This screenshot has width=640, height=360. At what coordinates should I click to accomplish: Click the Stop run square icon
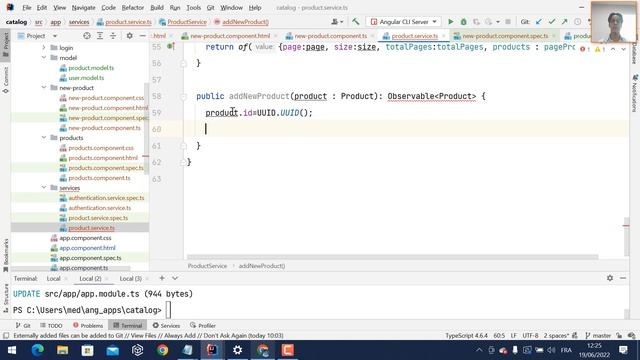point(508,22)
